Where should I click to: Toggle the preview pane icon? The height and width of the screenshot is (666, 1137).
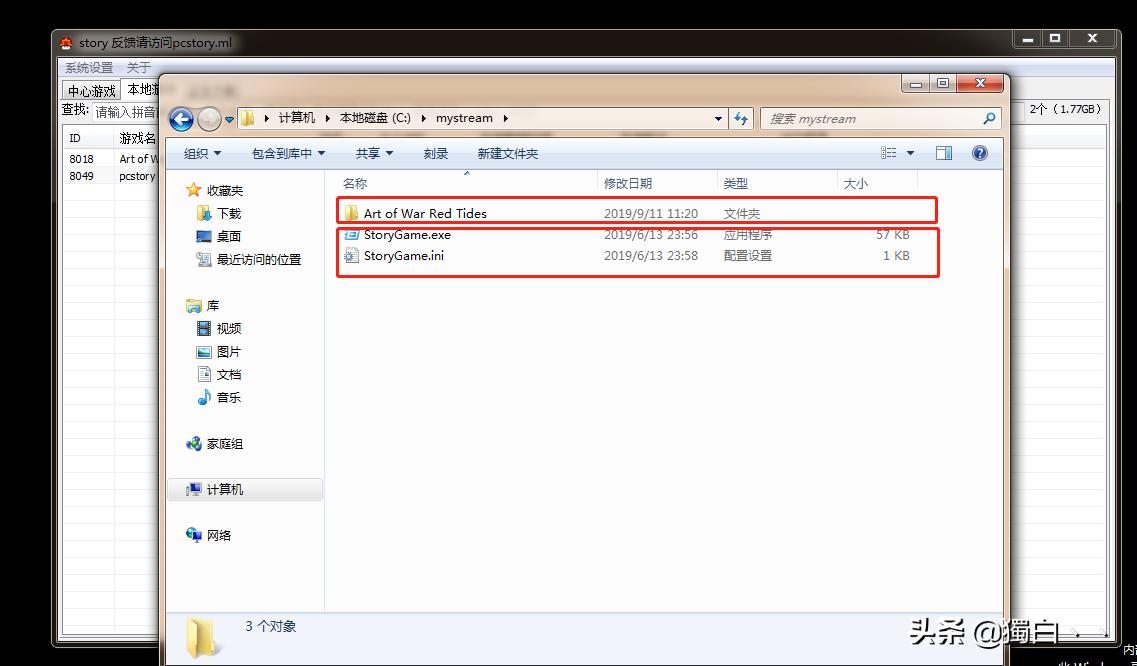click(943, 152)
